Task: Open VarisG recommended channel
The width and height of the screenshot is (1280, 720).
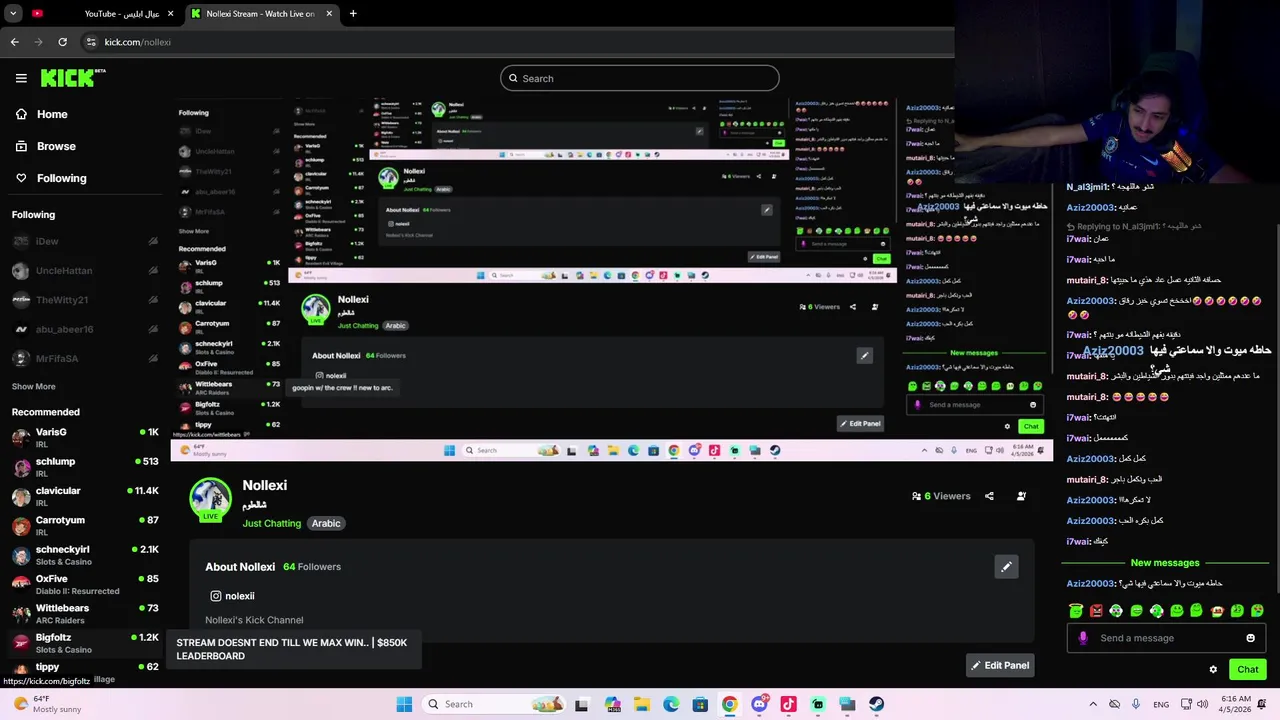Action: (x=84, y=438)
